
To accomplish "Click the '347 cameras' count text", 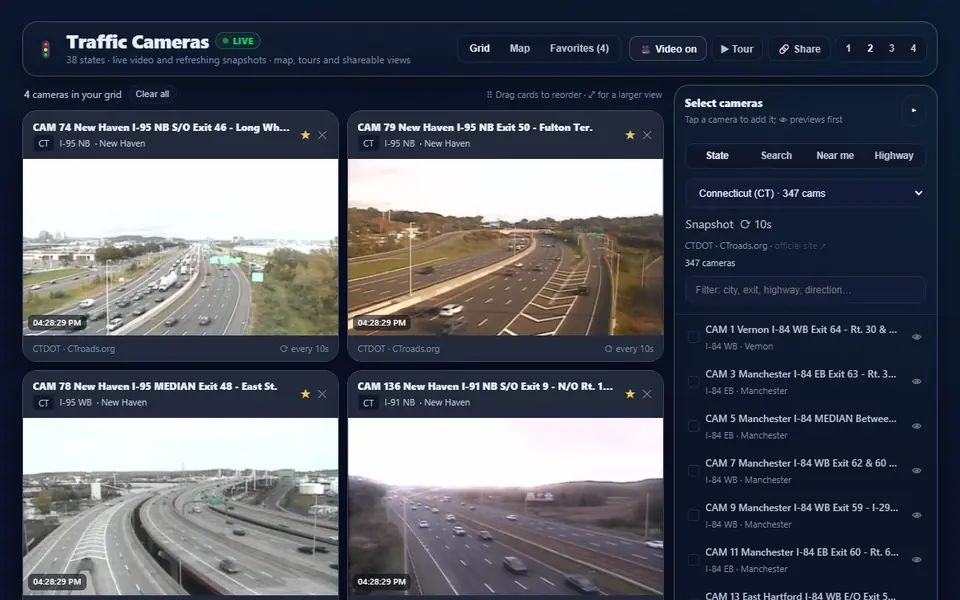I will 710,263.
